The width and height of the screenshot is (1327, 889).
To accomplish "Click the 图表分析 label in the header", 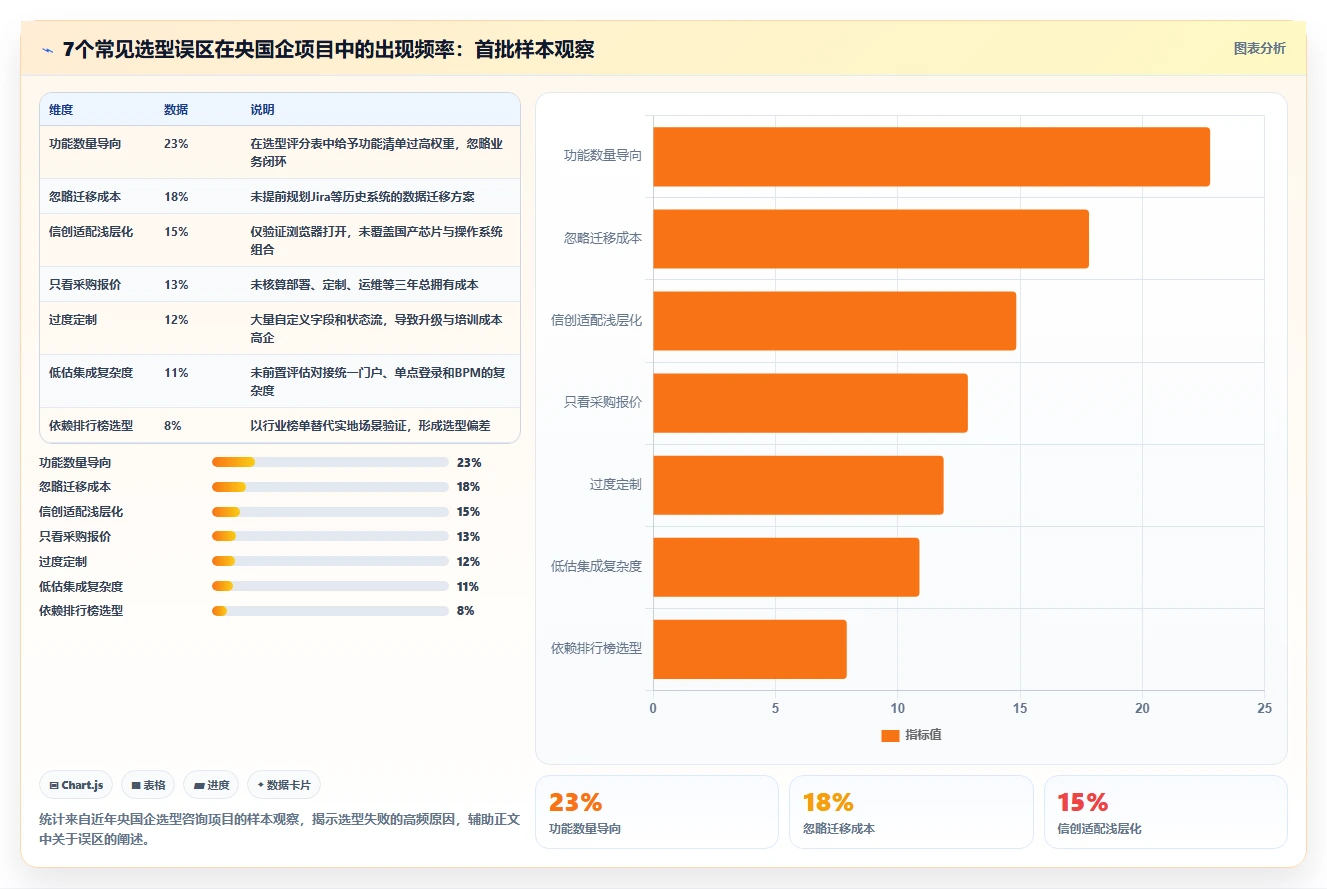I will [1259, 48].
